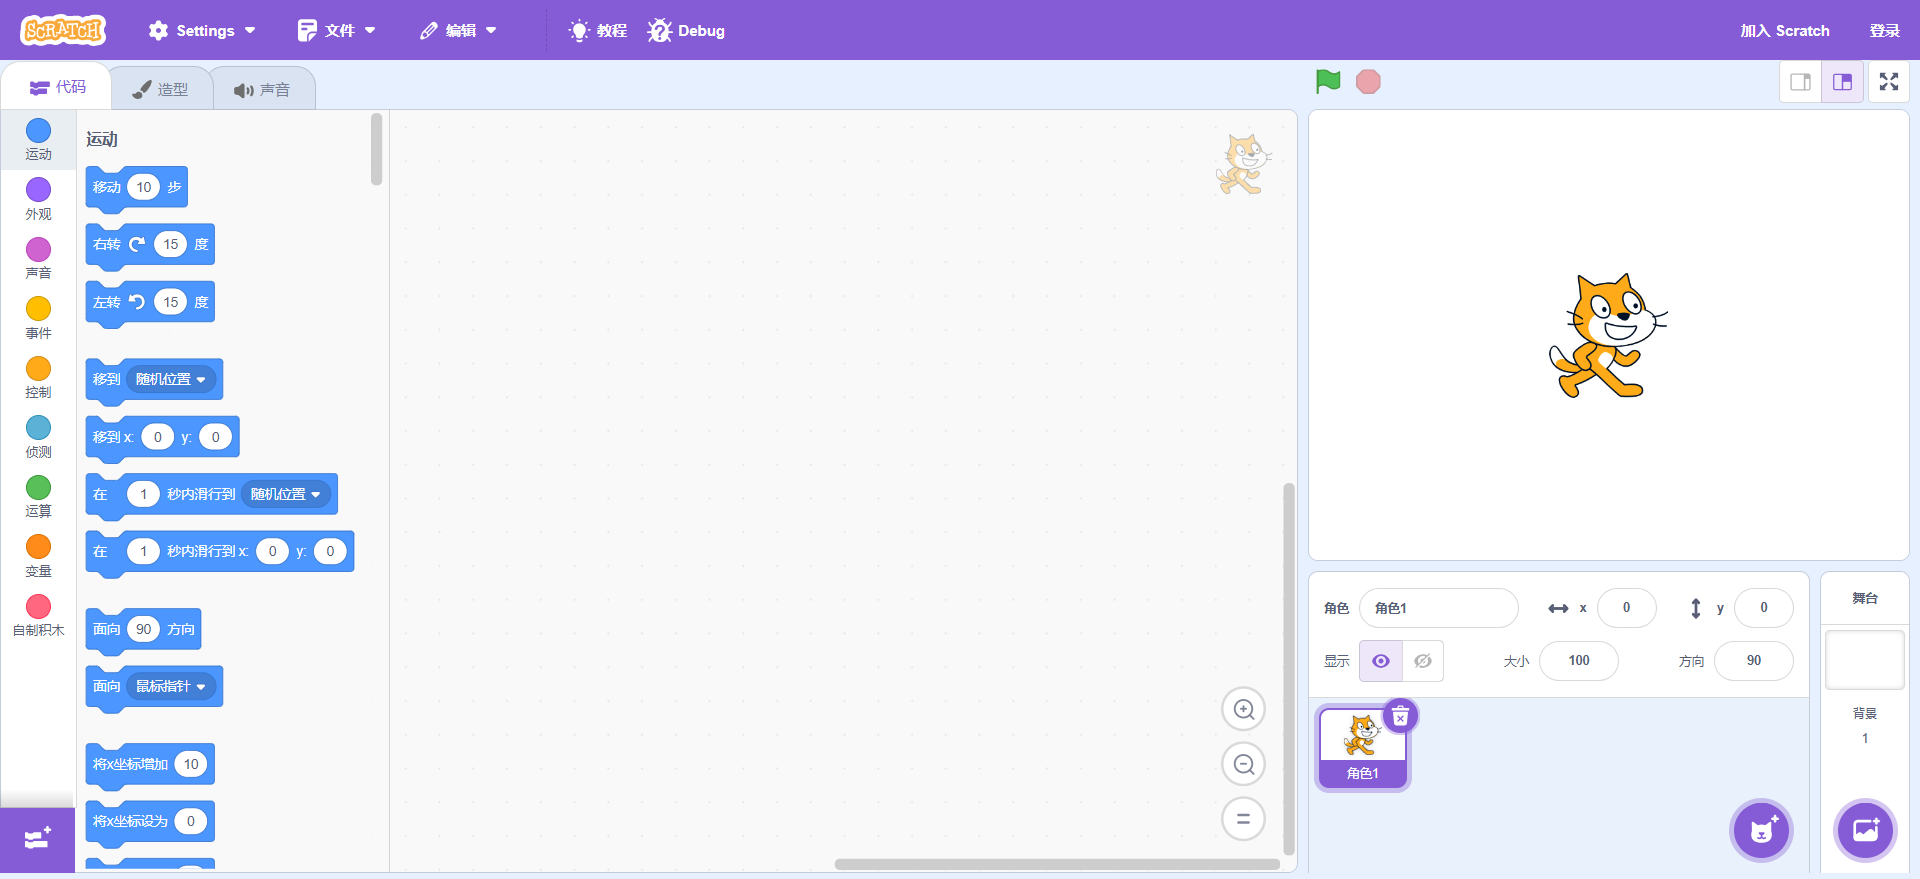The height and width of the screenshot is (879, 1920).
Task: Click the green flag to run the project
Action: click(x=1328, y=82)
